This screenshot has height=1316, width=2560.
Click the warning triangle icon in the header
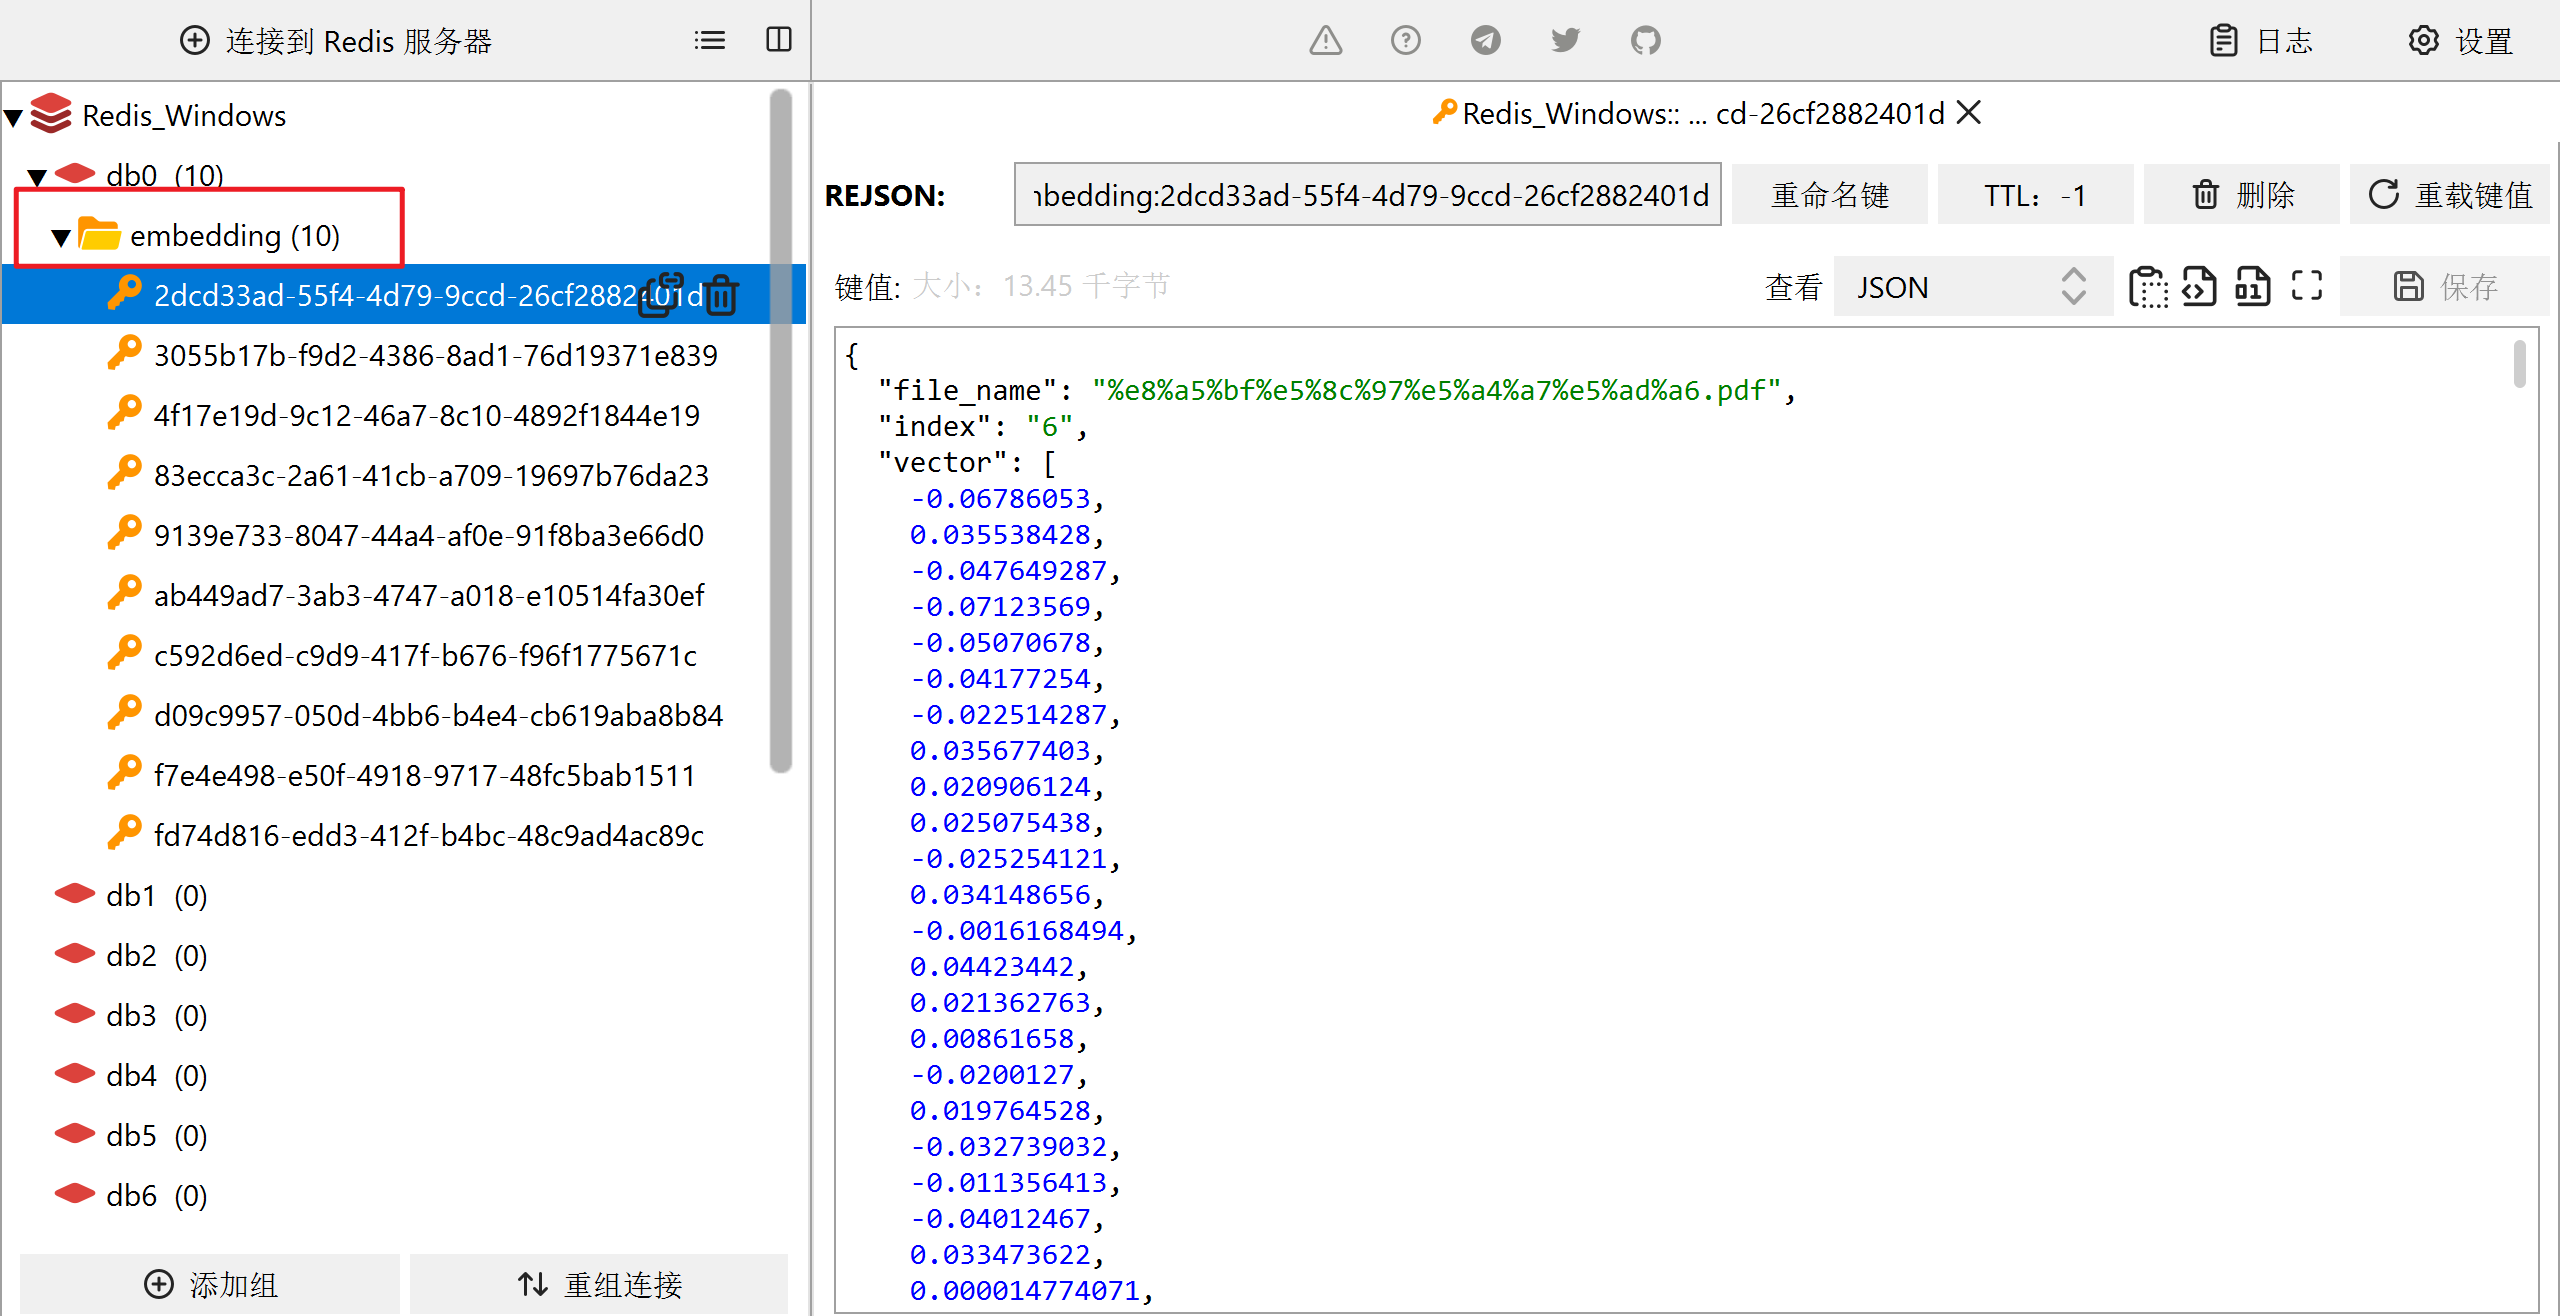tap(1325, 40)
